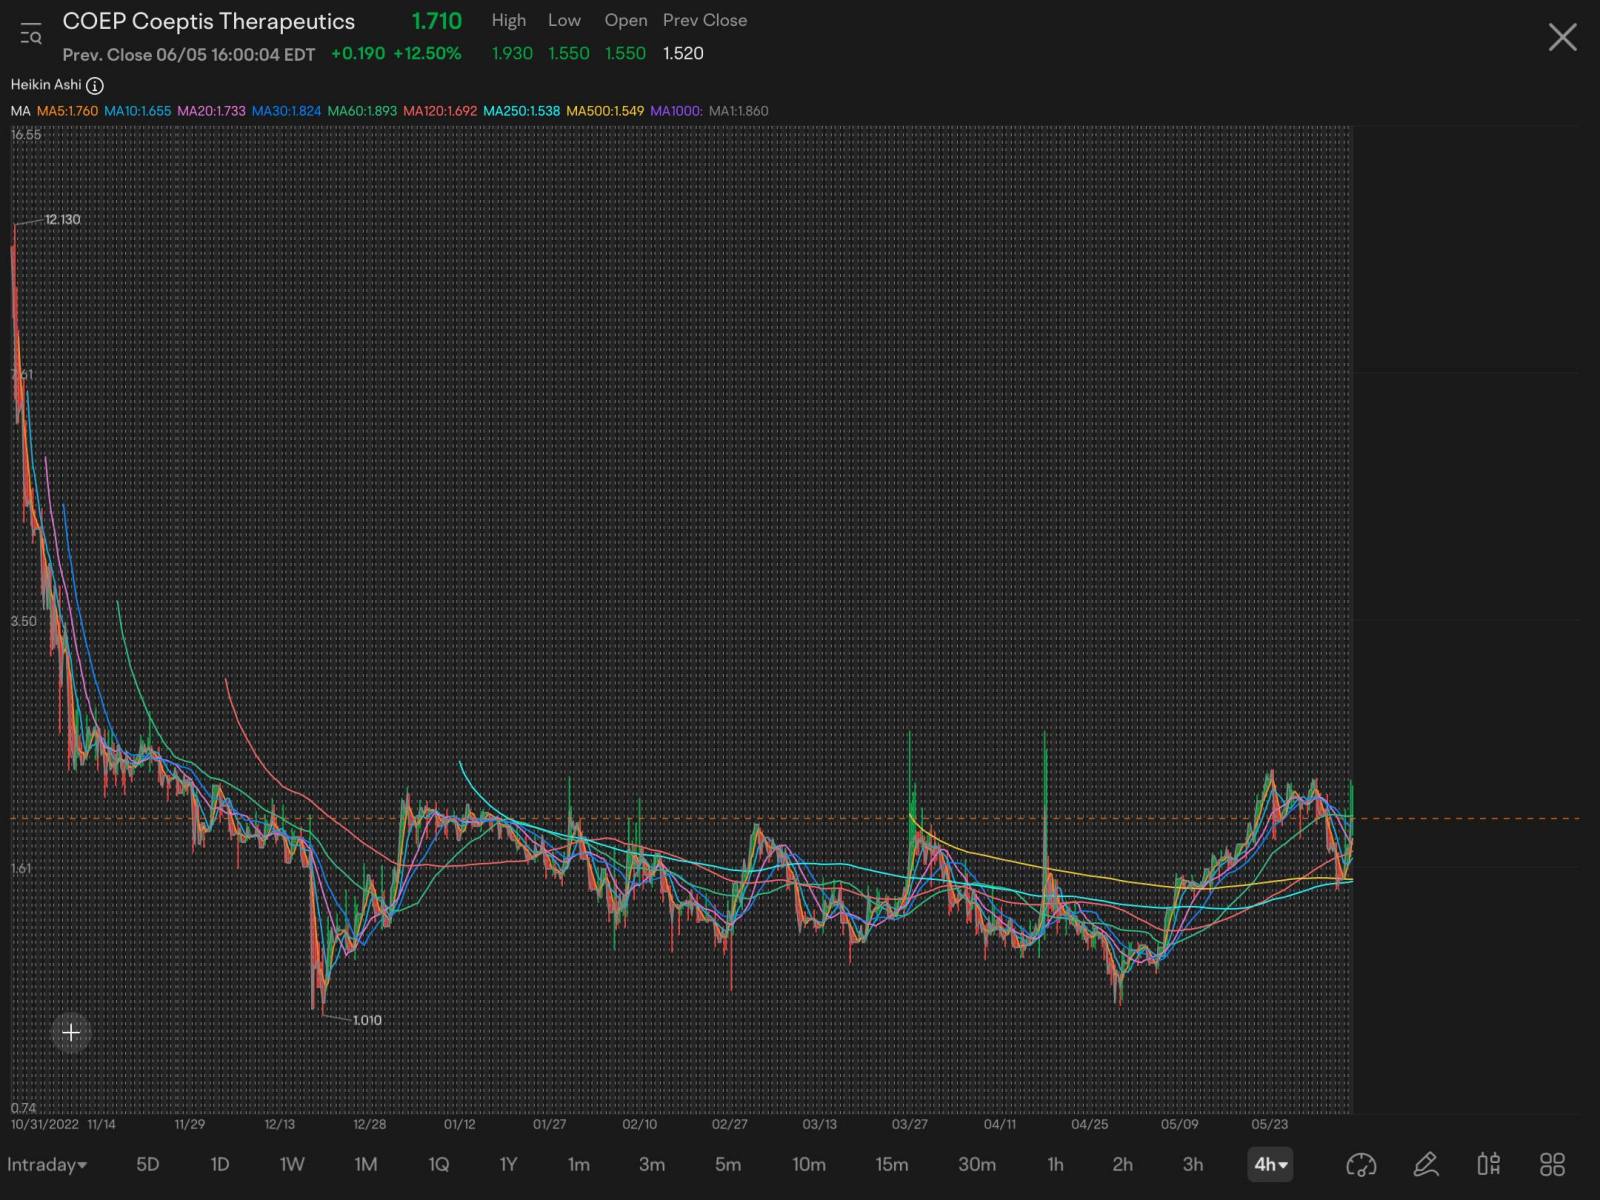This screenshot has width=1600, height=1200.
Task: Click the 3.50 price axis label
Action: pos(23,621)
